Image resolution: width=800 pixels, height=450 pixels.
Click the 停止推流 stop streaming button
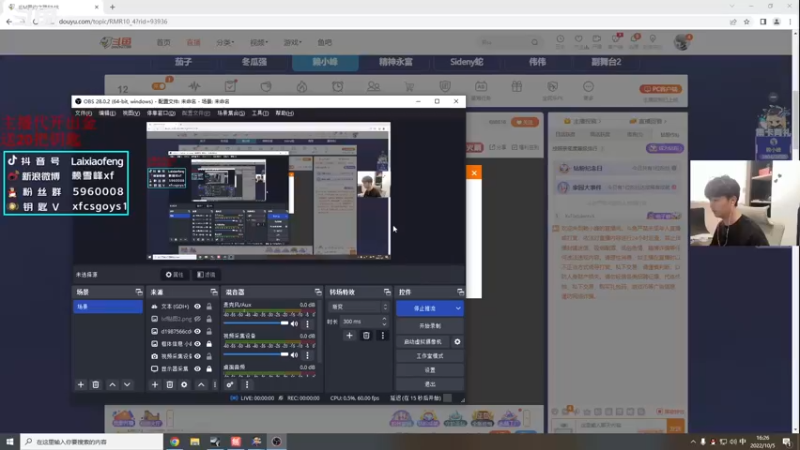[424, 308]
